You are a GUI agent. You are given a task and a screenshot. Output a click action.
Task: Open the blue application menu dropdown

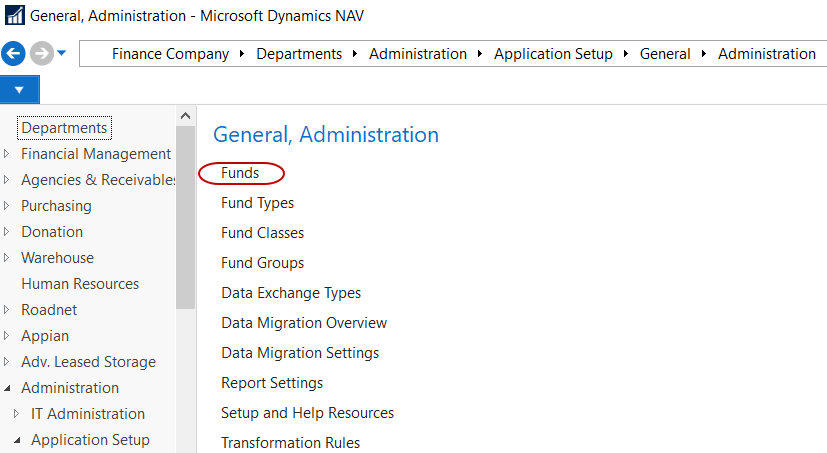click(x=19, y=90)
